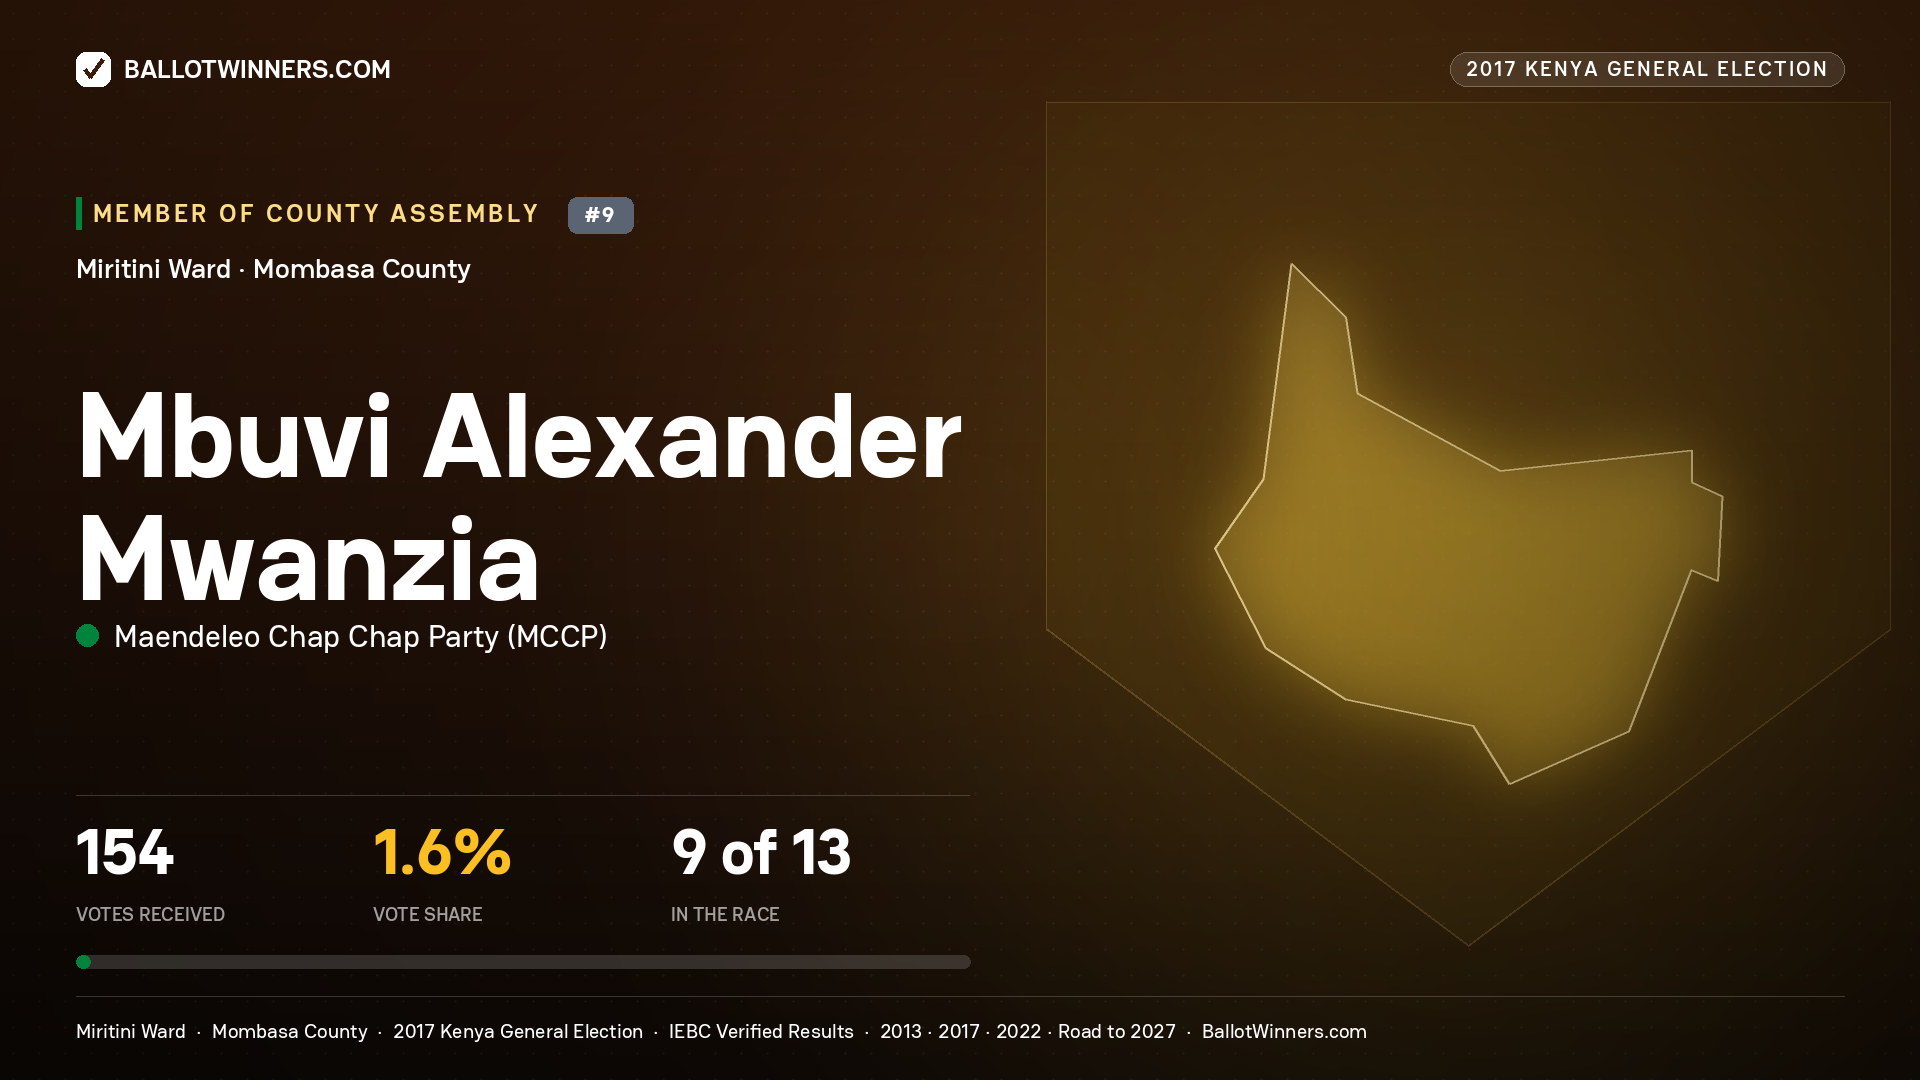Select the 9 of 13 race ranking
1920x1080 pixels.
(x=761, y=853)
